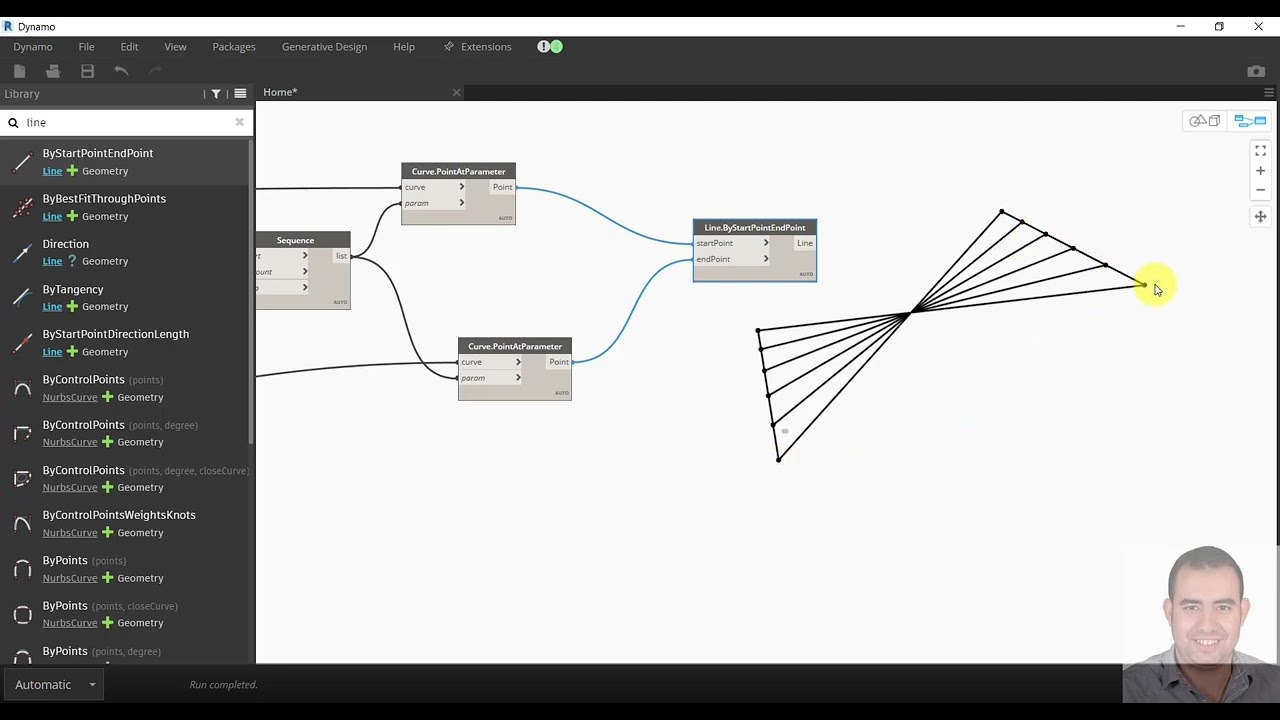Screen dimensions: 1280x720
Task: Clear the library search text
Action: pyautogui.click(x=239, y=122)
